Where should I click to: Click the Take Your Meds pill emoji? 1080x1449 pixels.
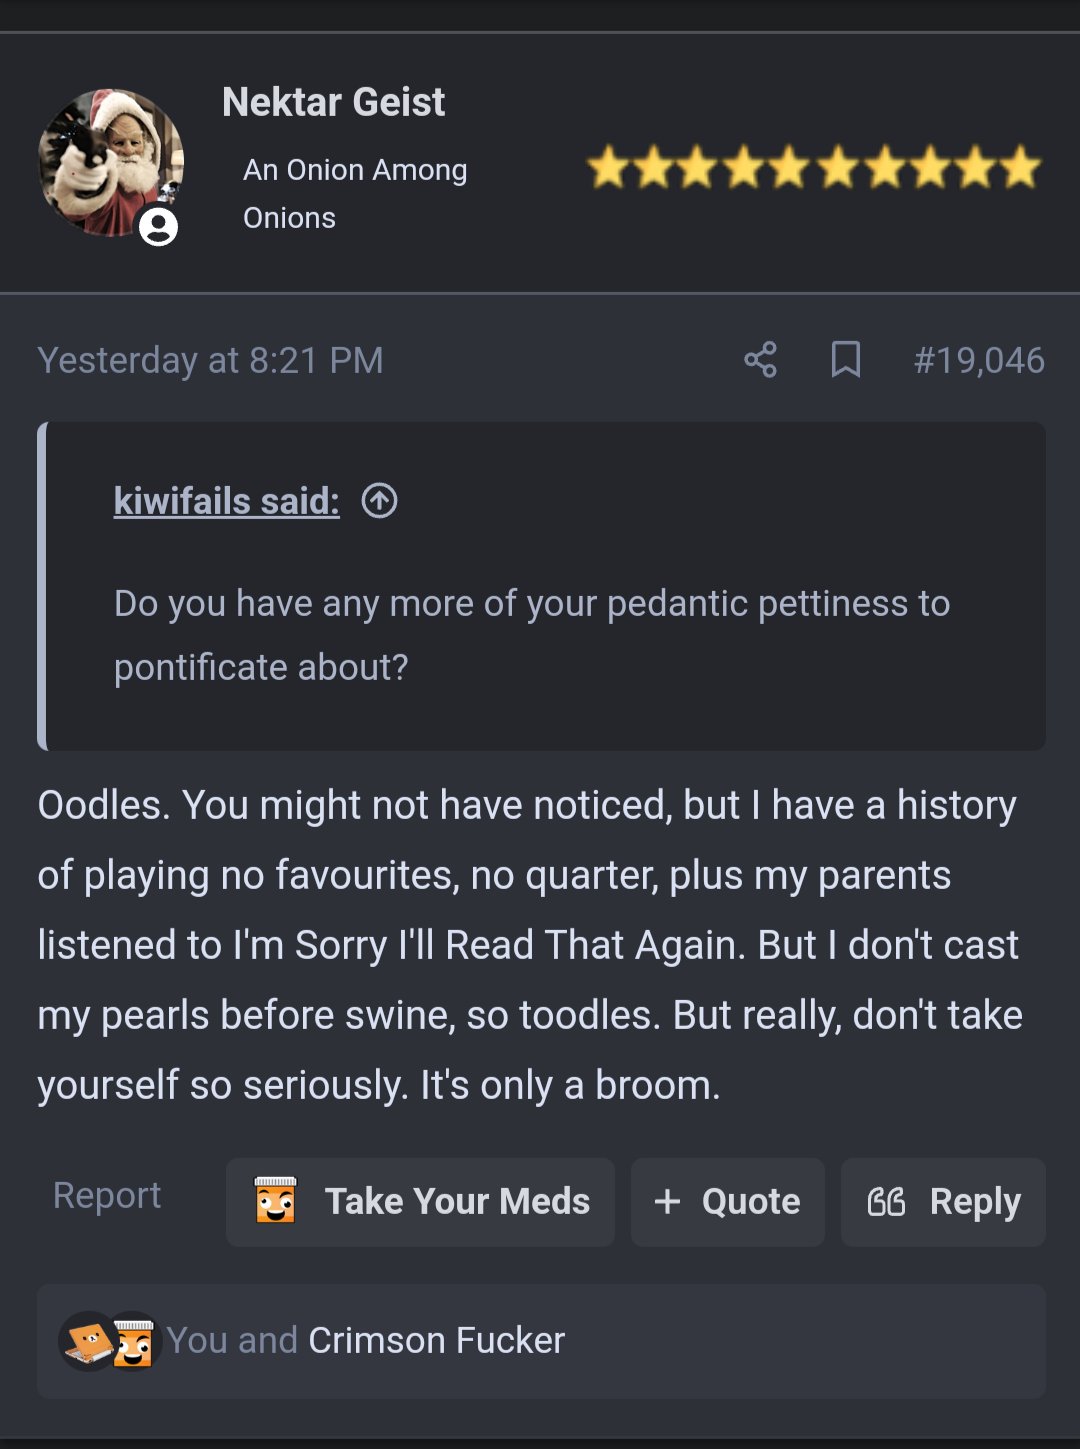[x=276, y=1200]
